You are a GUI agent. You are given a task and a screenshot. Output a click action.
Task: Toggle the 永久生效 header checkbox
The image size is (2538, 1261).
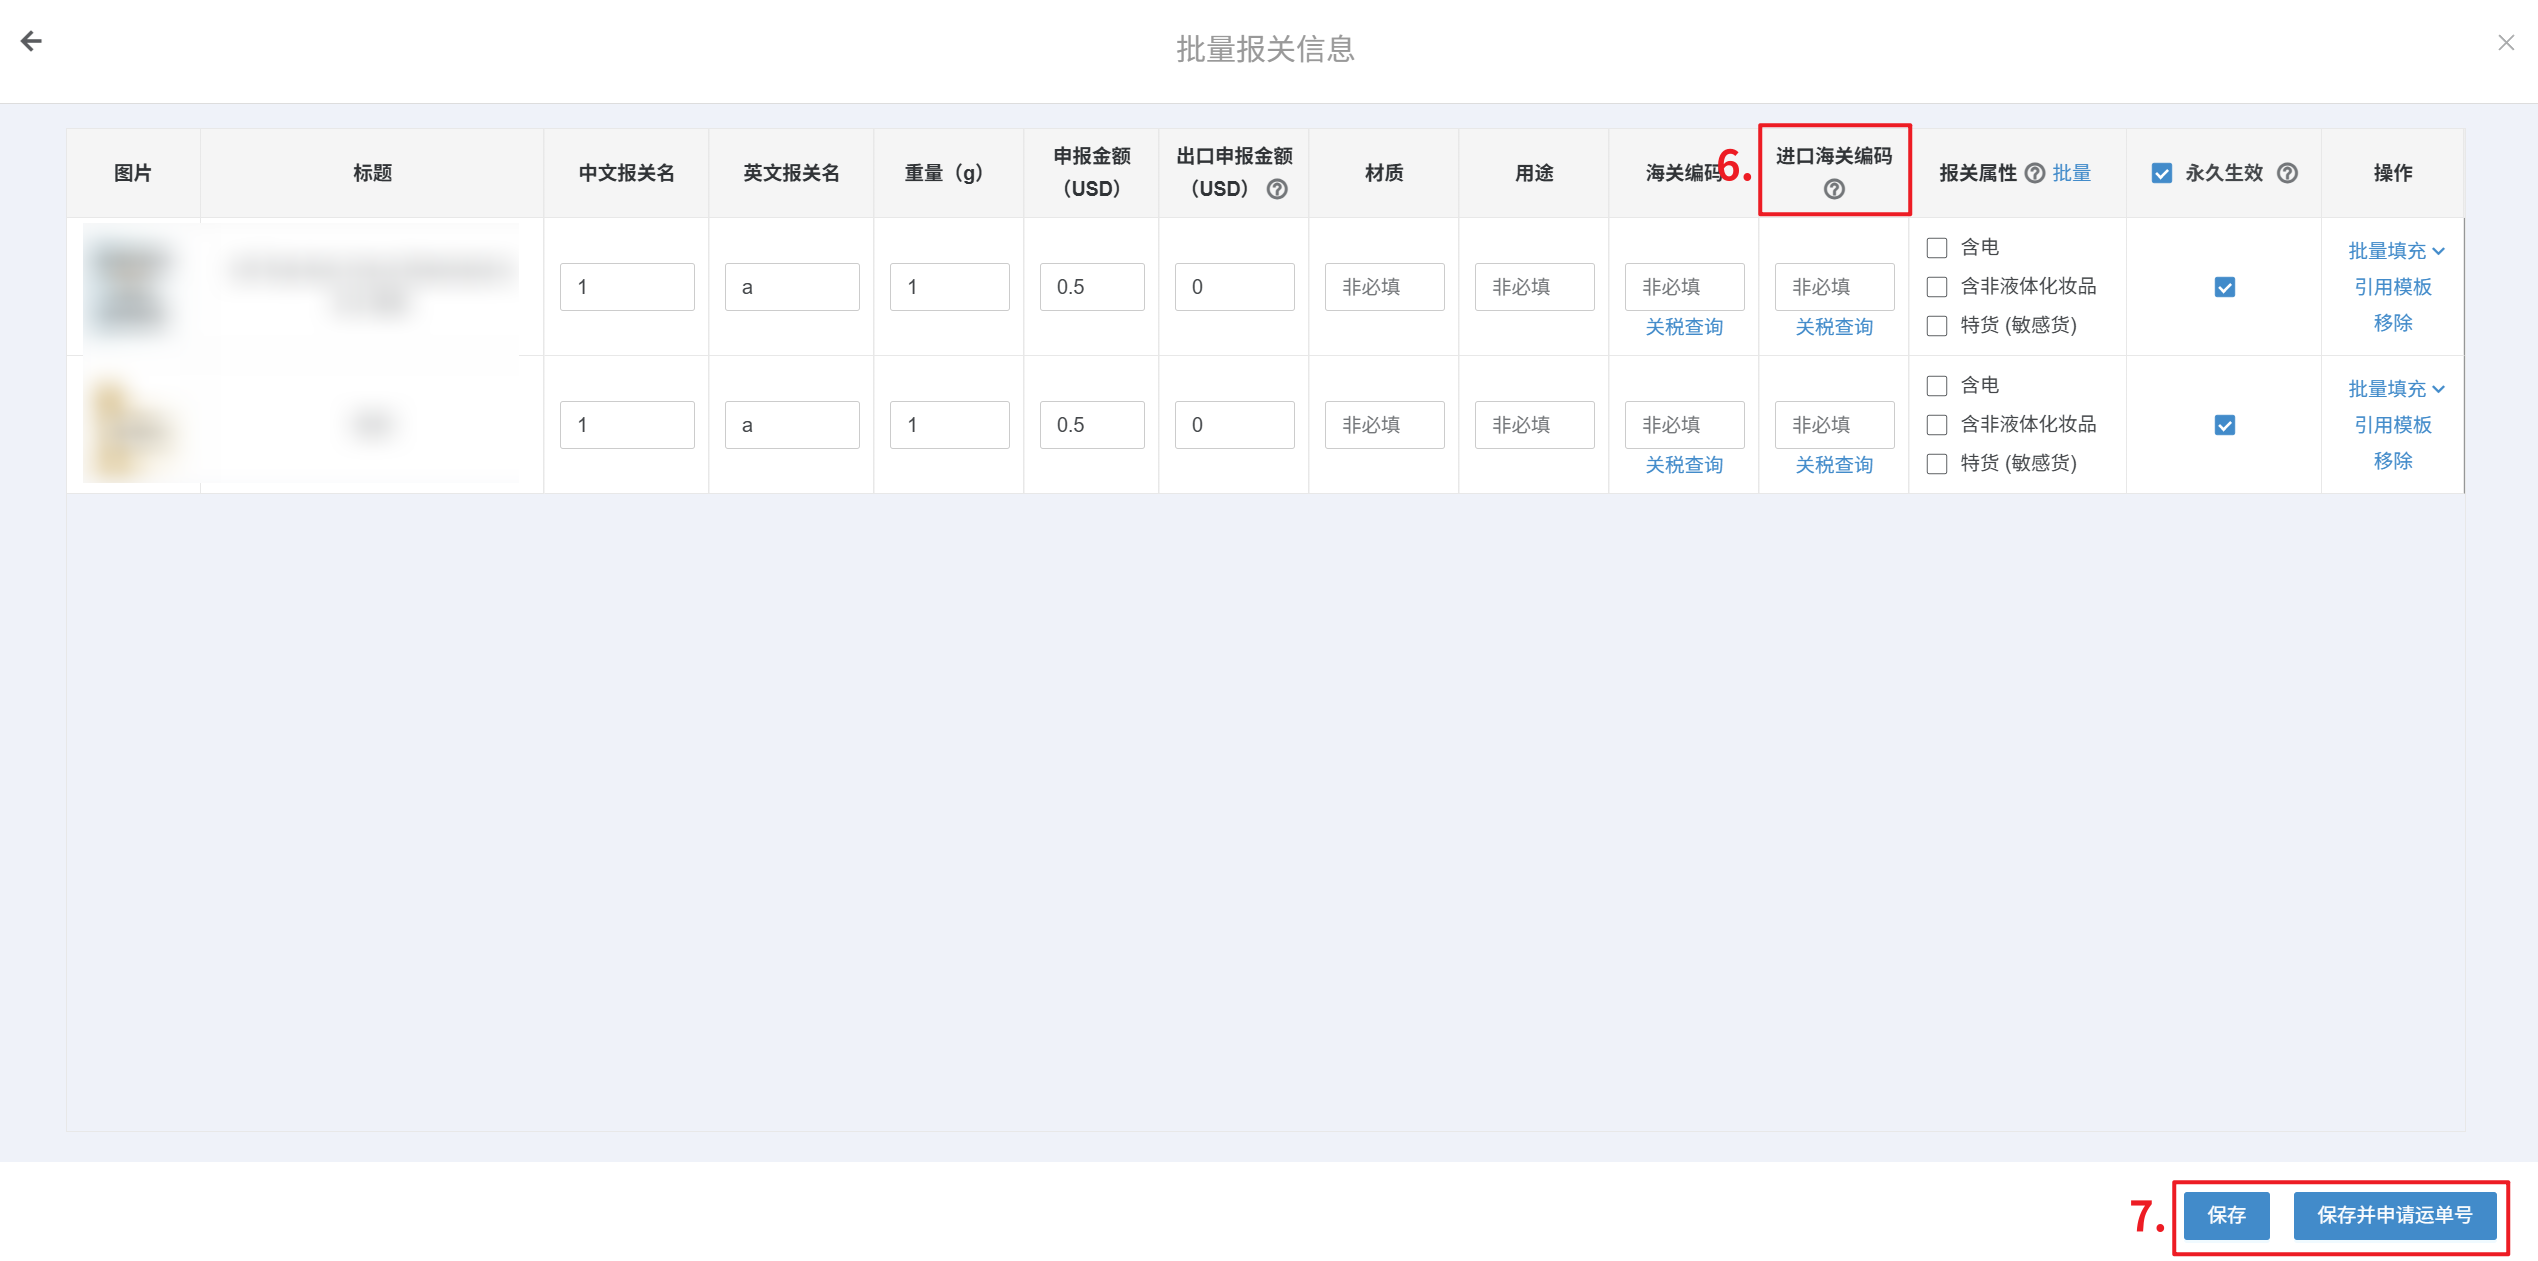coord(2161,173)
